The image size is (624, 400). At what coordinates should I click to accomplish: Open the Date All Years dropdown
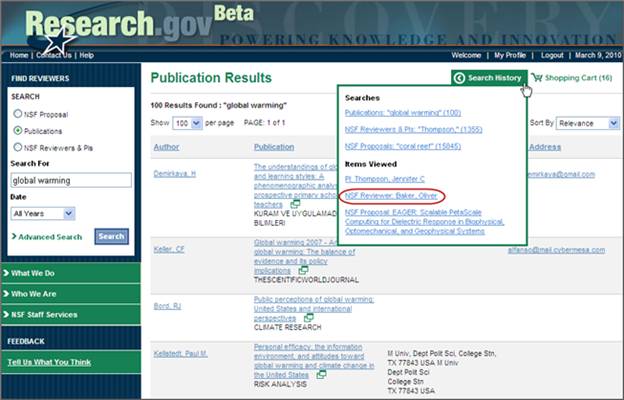43,213
